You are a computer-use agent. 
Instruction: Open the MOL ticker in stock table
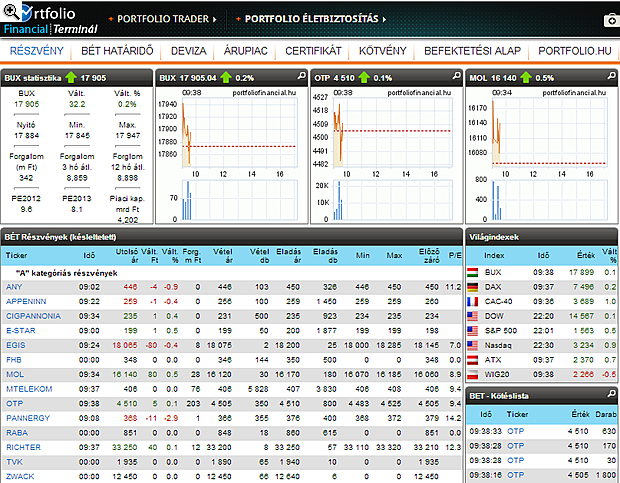pos(15,375)
